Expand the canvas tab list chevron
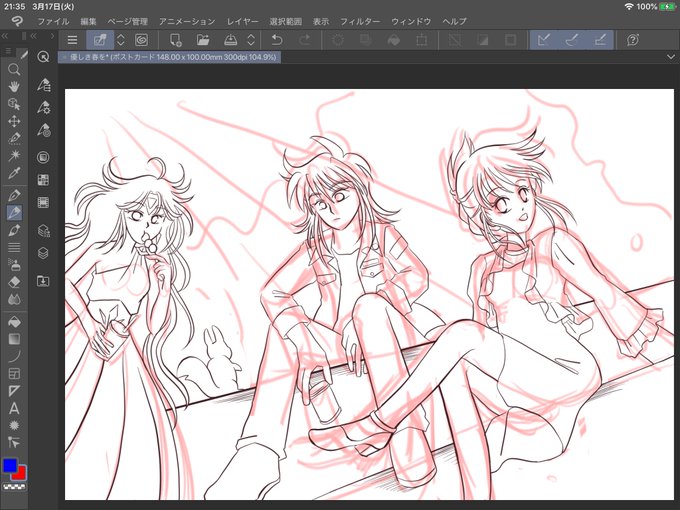The width and height of the screenshot is (680, 510). (670, 57)
